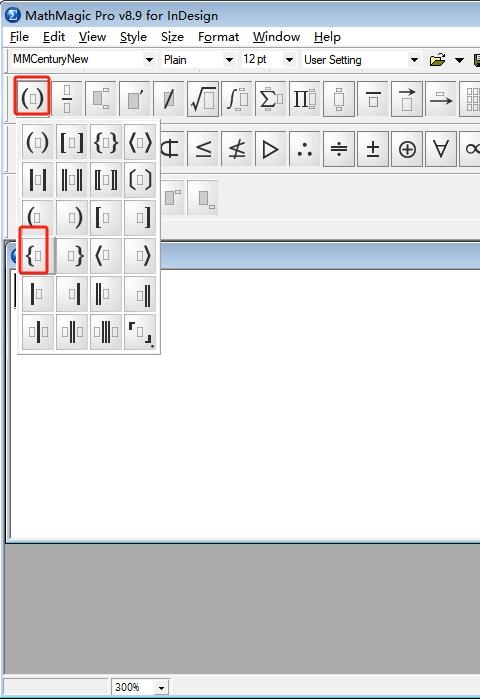
Task: Open the less-than-or-equal symbol palette
Action: [x=203, y=149]
